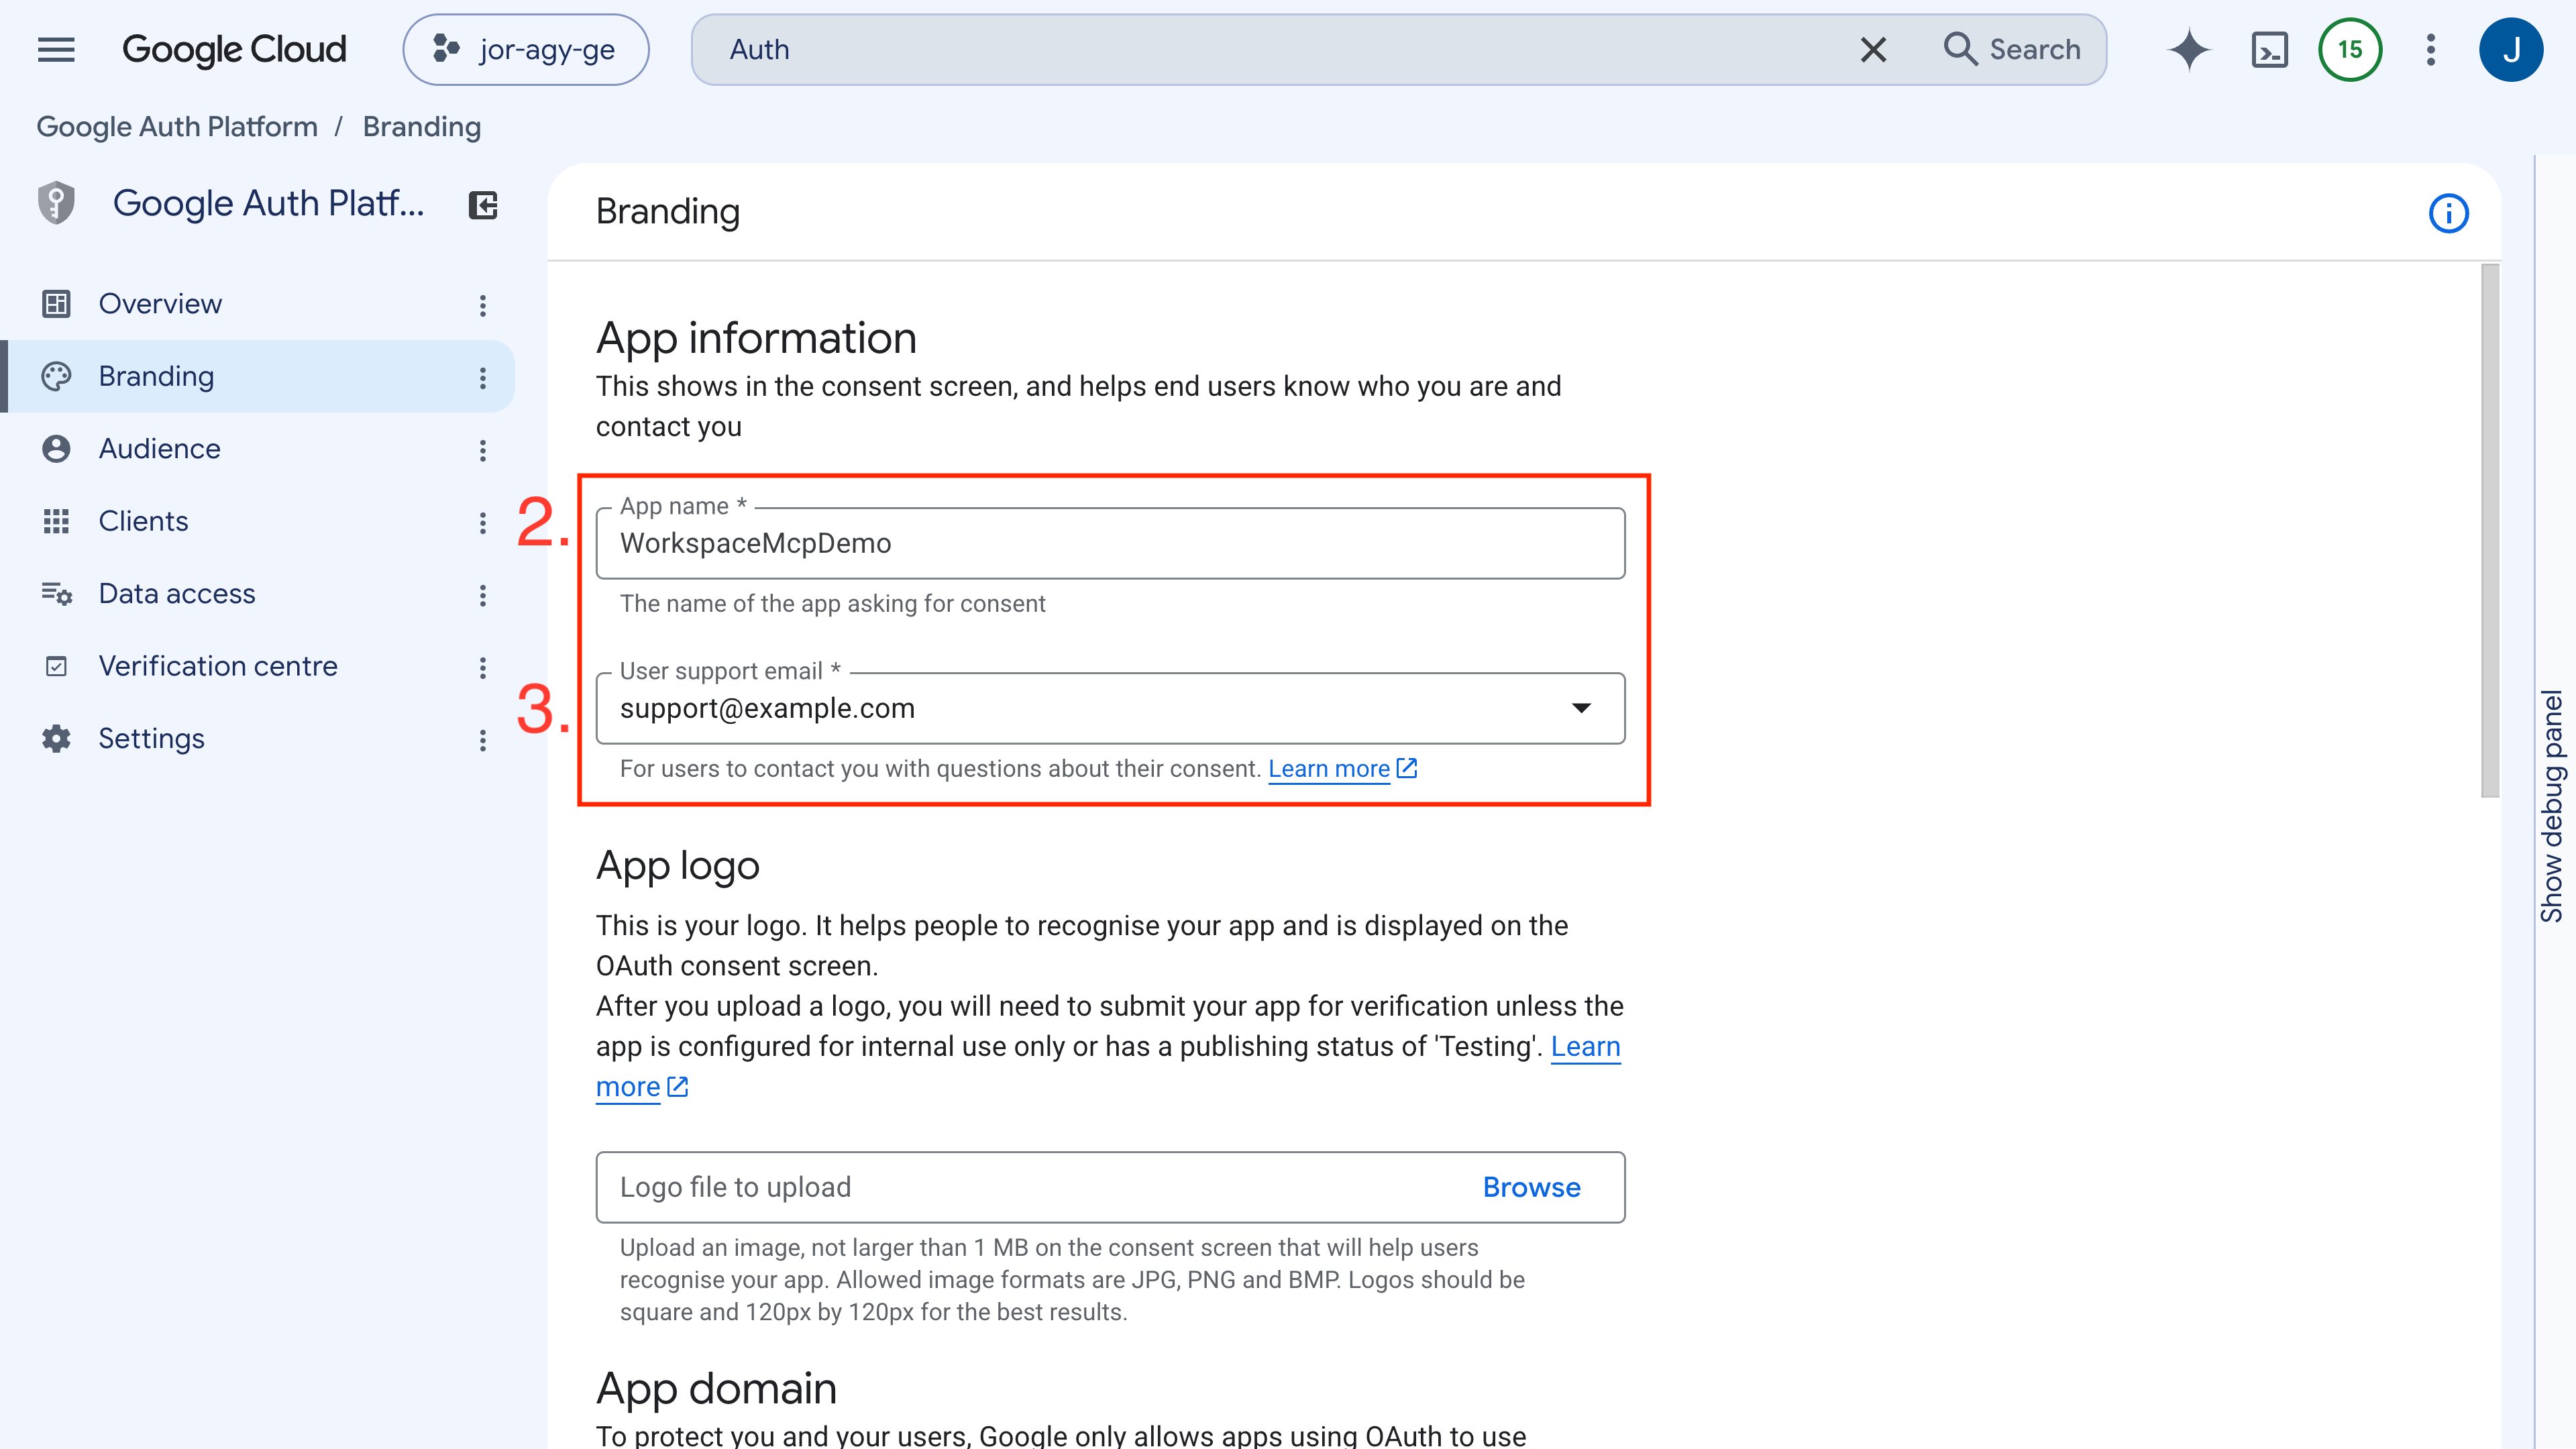Click the Settings gear icon
This screenshot has height=1449, width=2576.
[56, 739]
